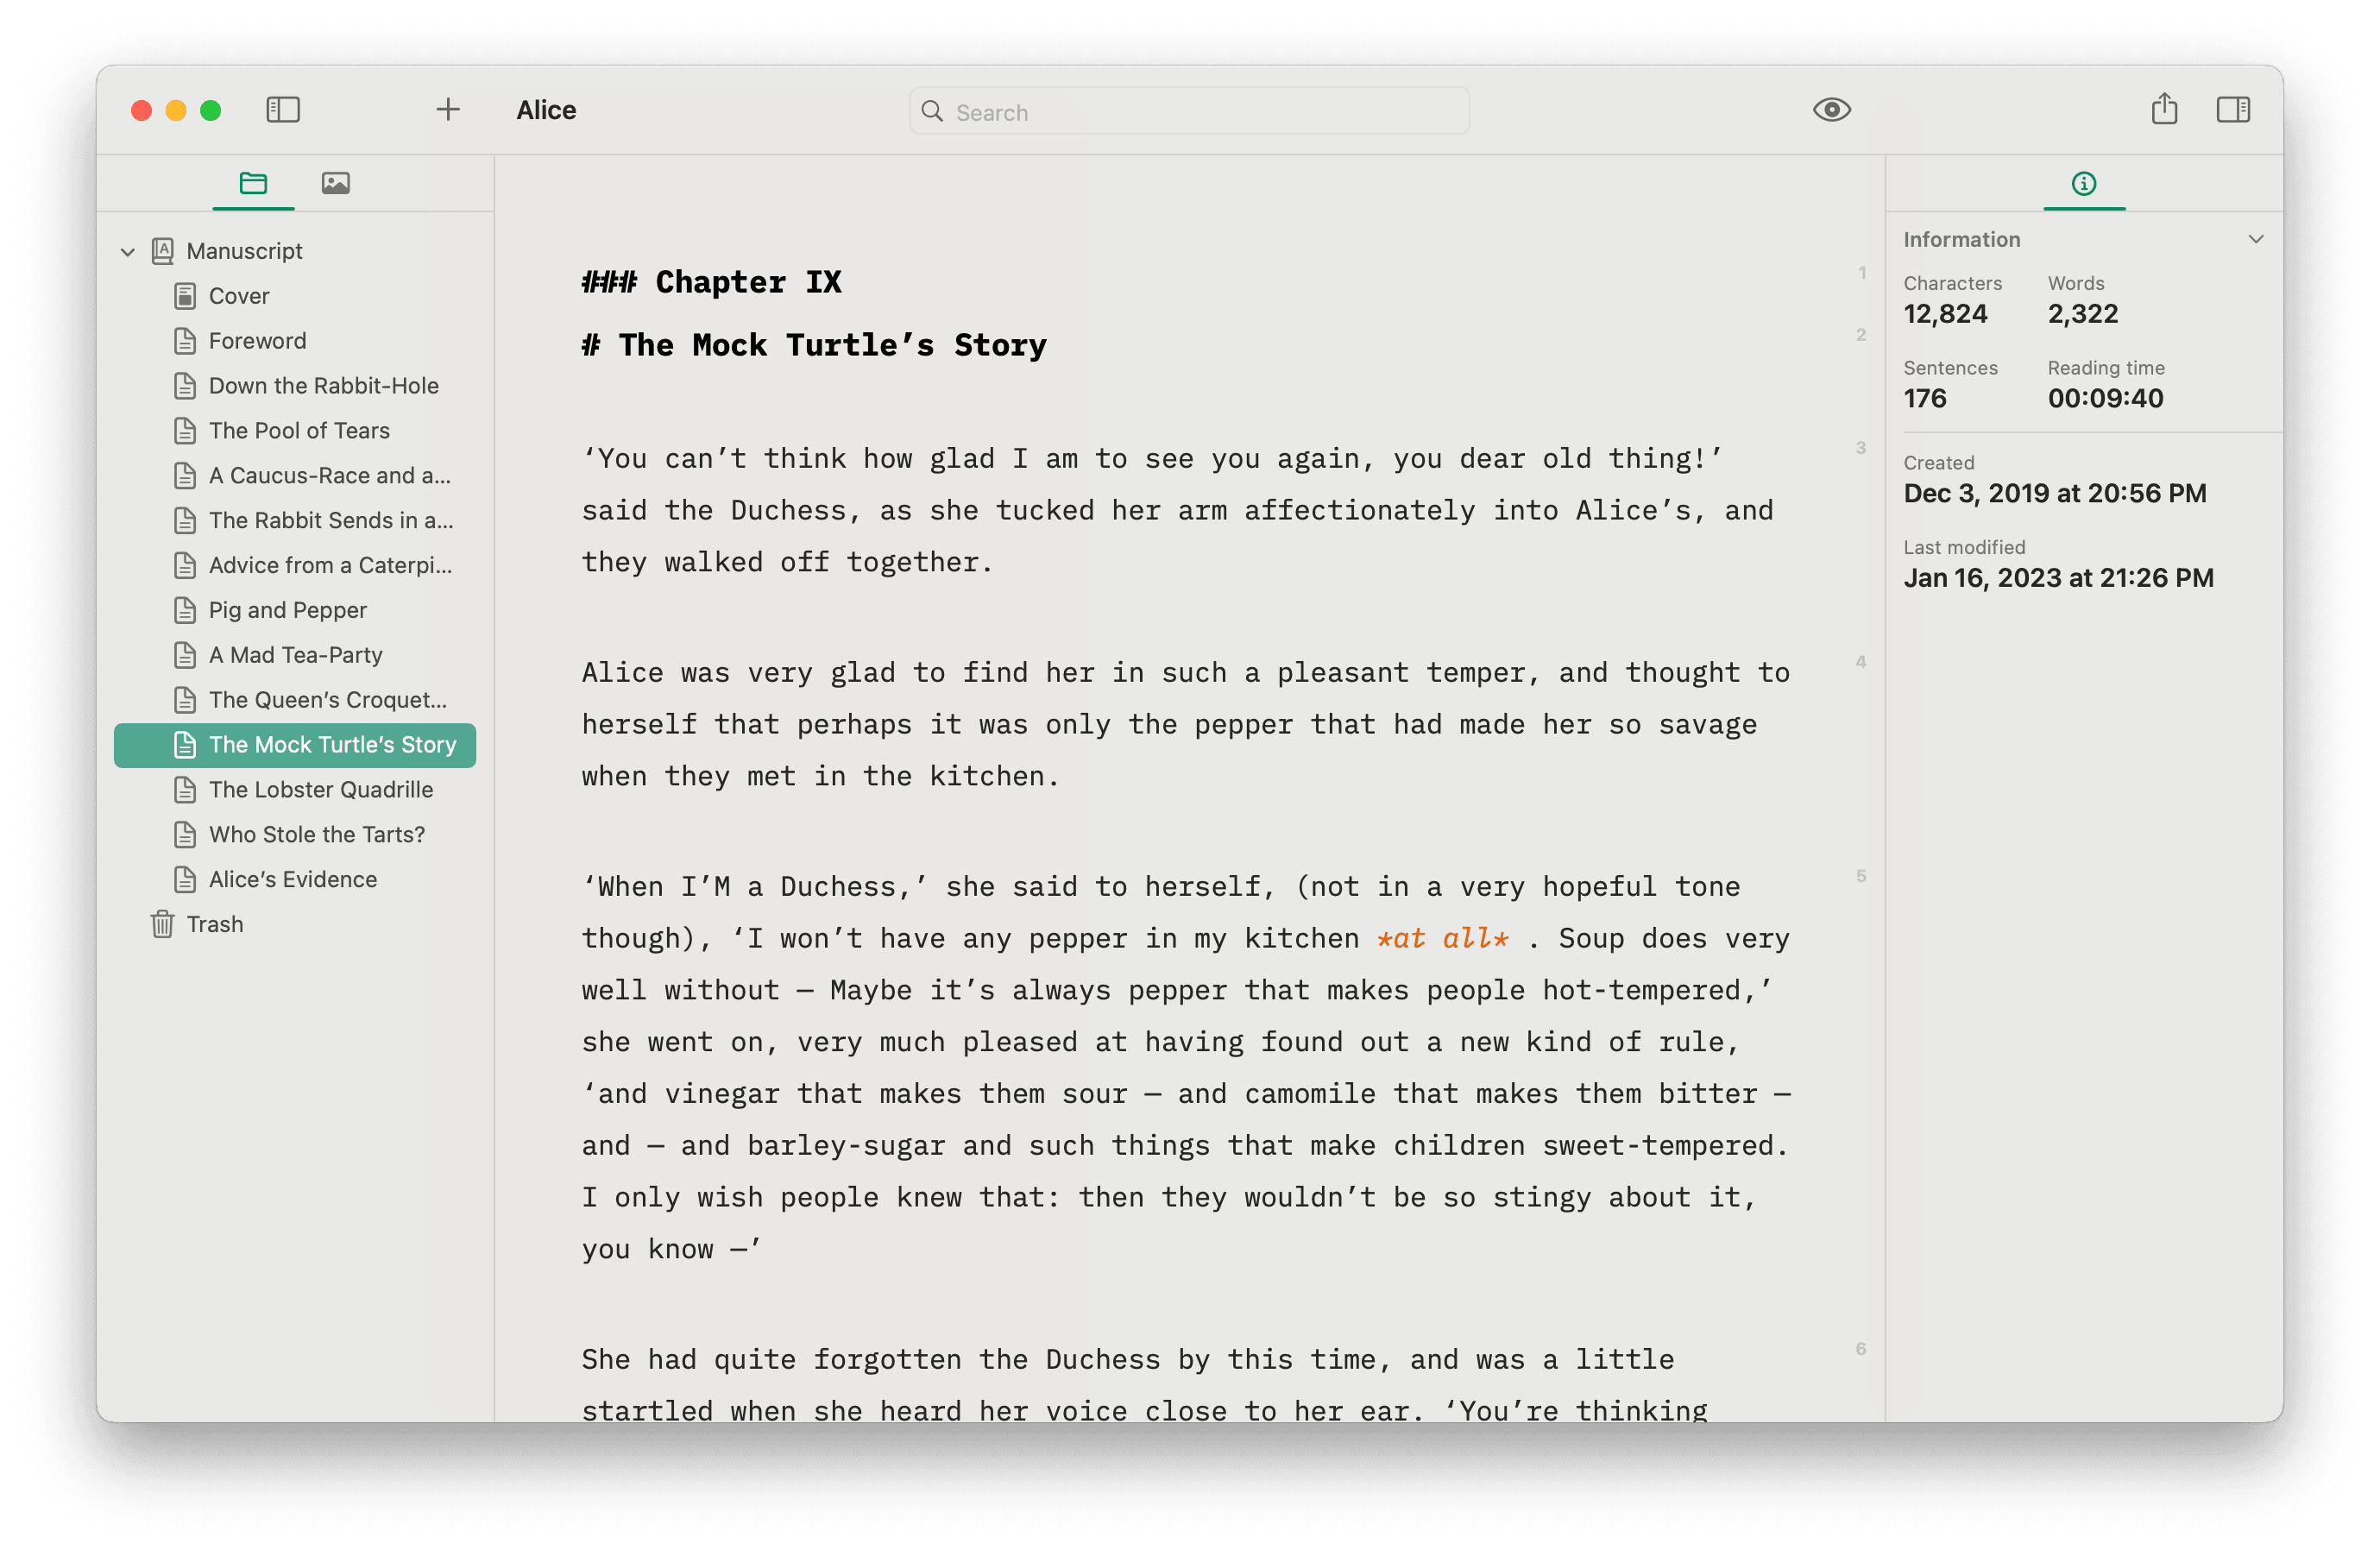This screenshot has width=2380, height=1550.
Task: Click the Characters count 12,824
Action: pyautogui.click(x=1945, y=314)
